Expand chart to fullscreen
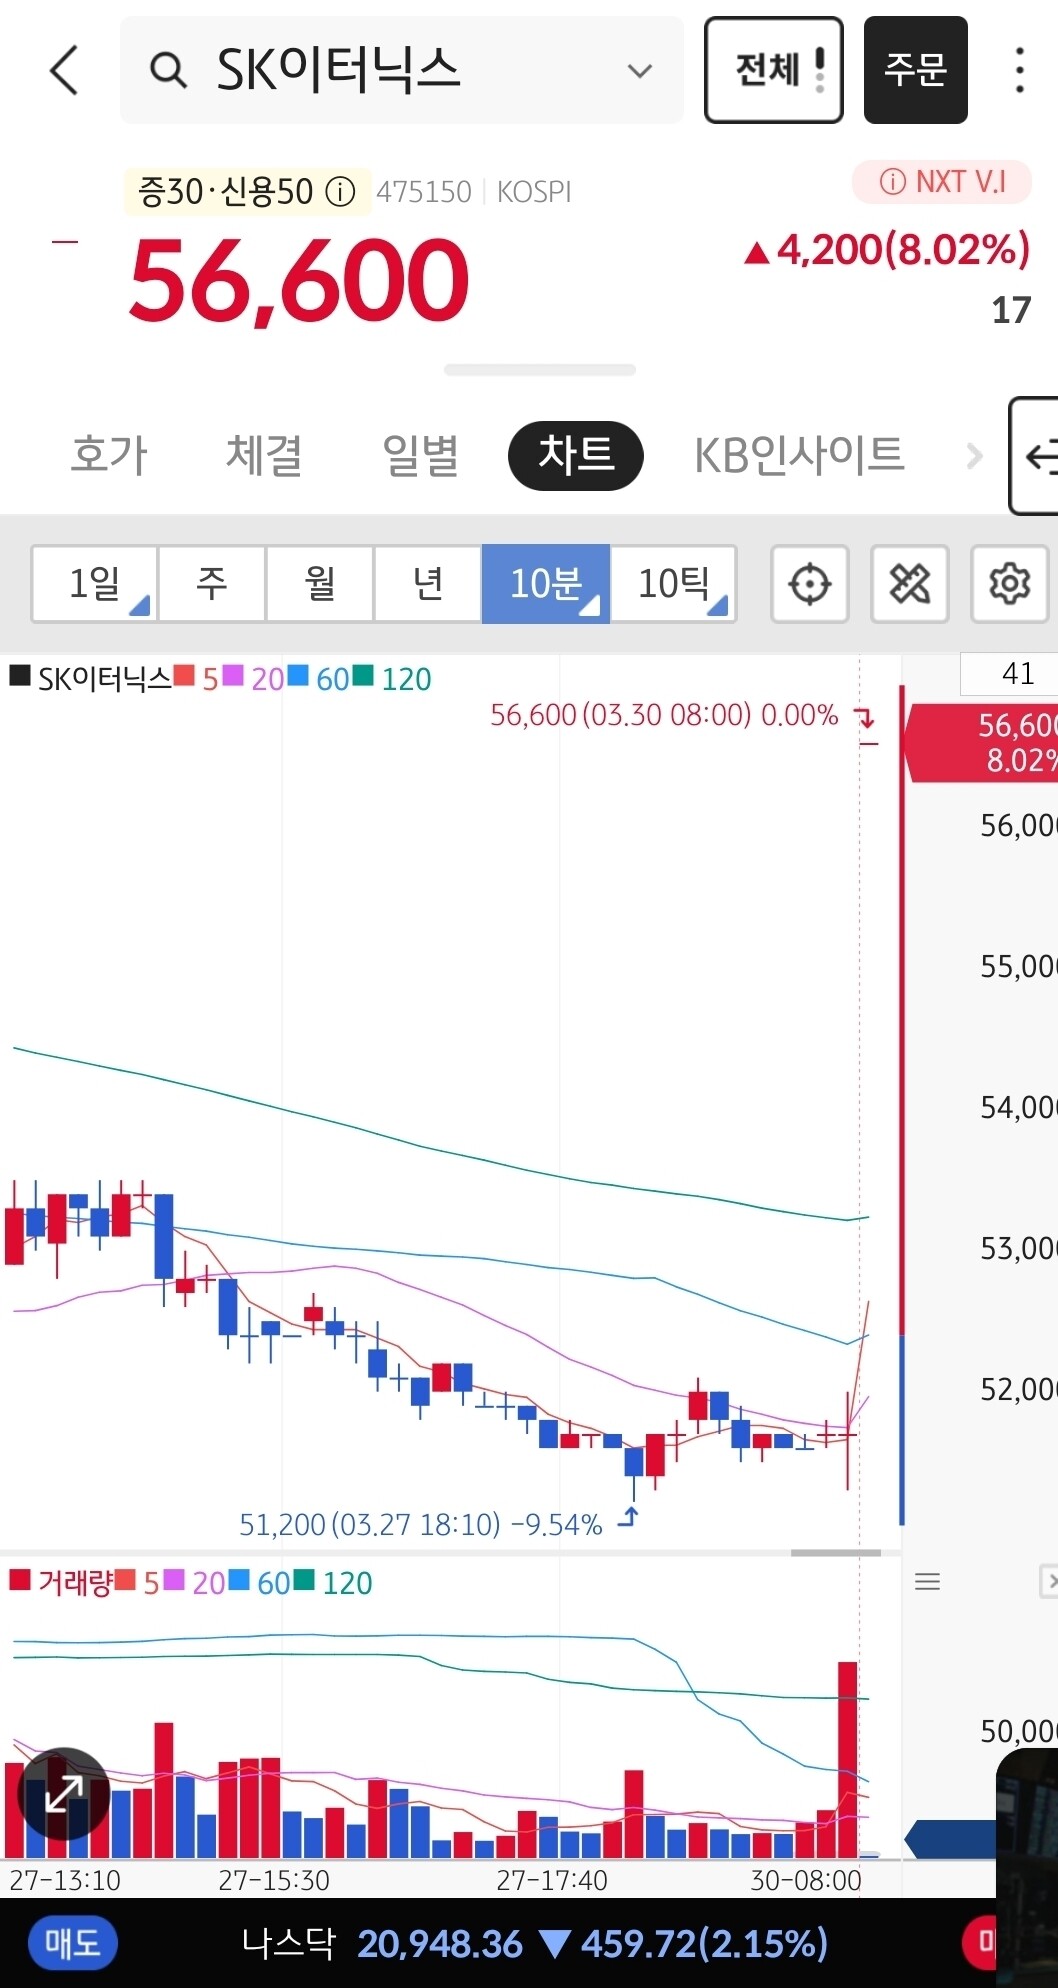The height and width of the screenshot is (1988, 1058). (x=64, y=1794)
